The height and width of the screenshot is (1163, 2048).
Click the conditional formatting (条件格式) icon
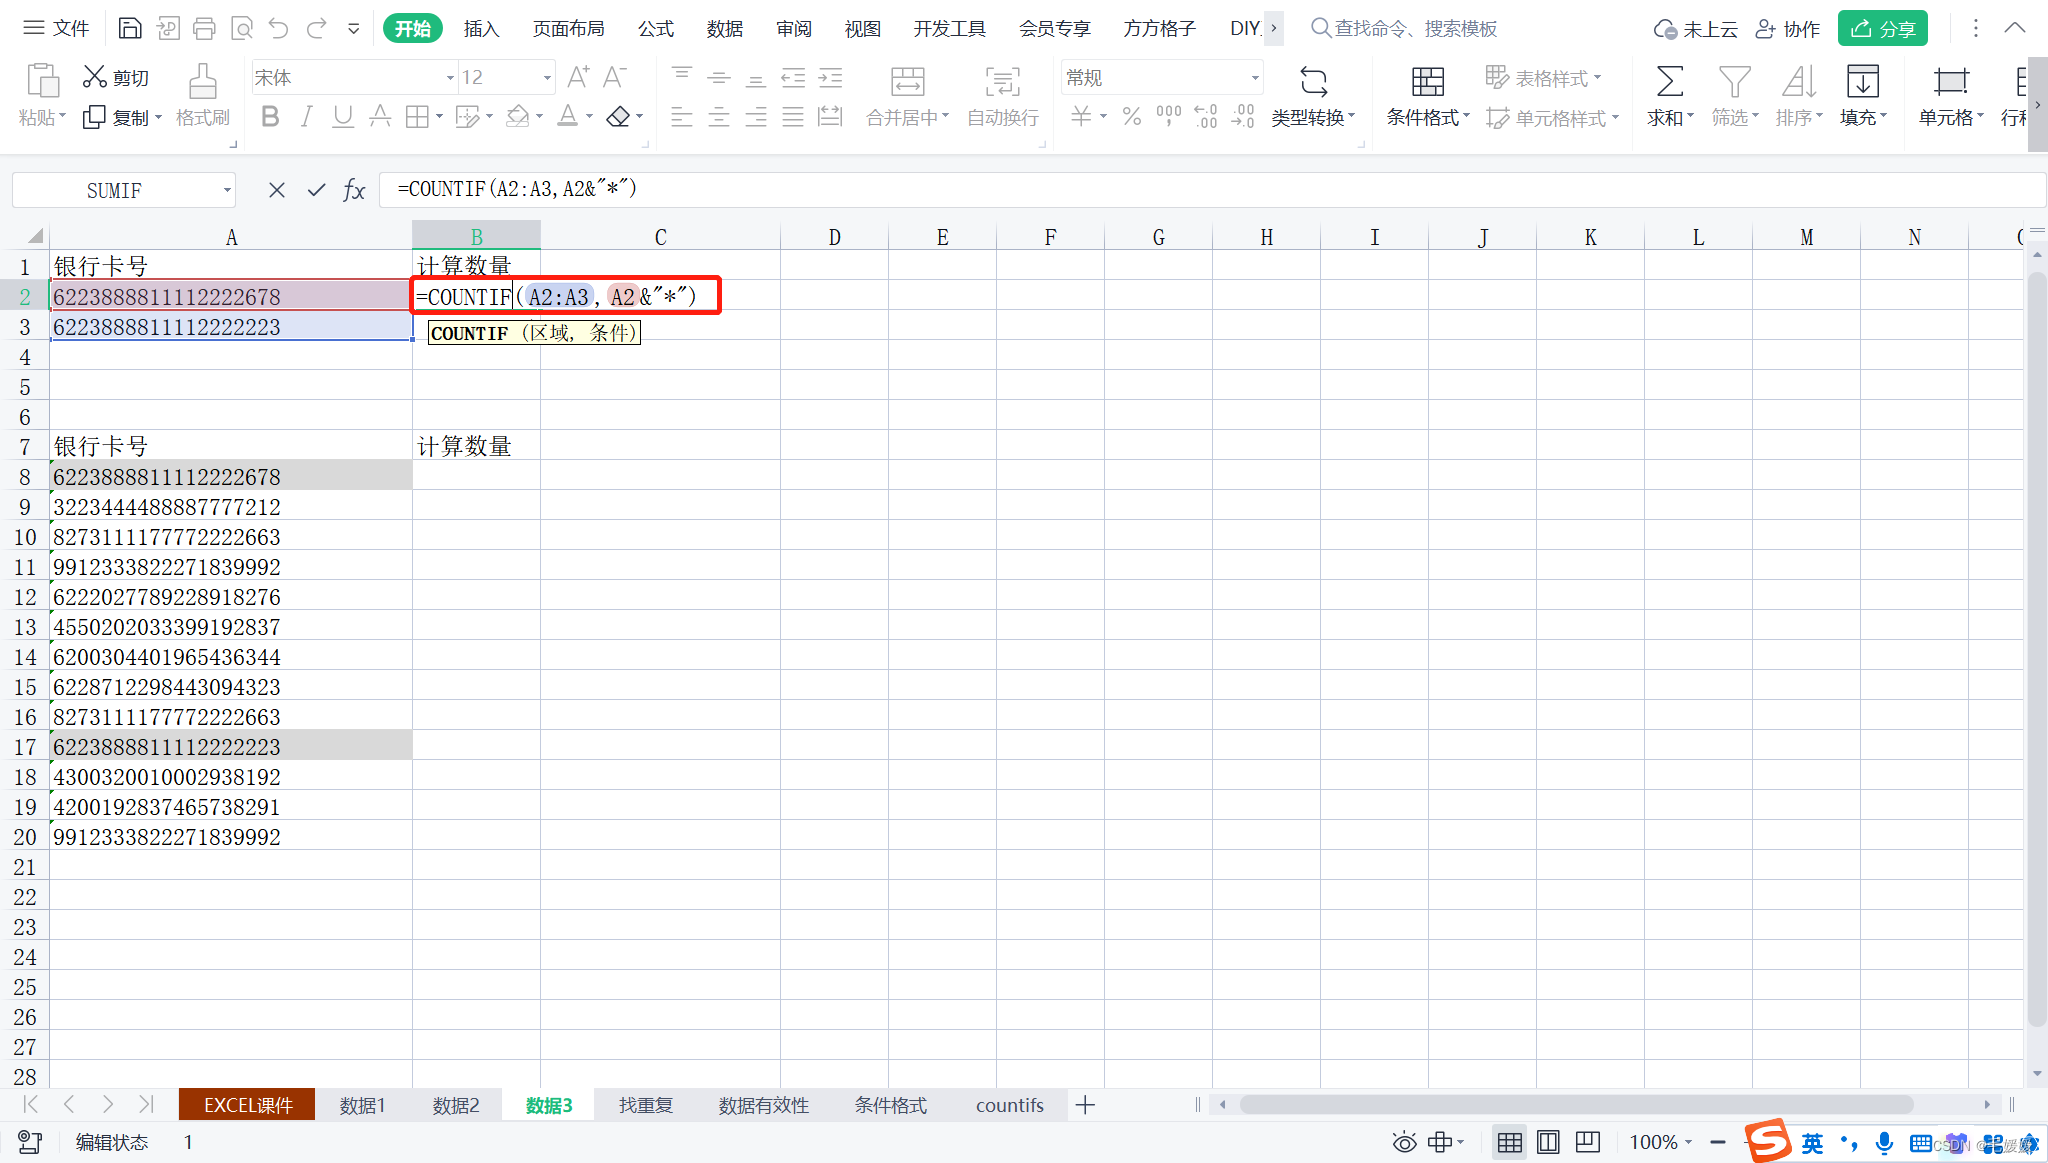coord(1427,81)
